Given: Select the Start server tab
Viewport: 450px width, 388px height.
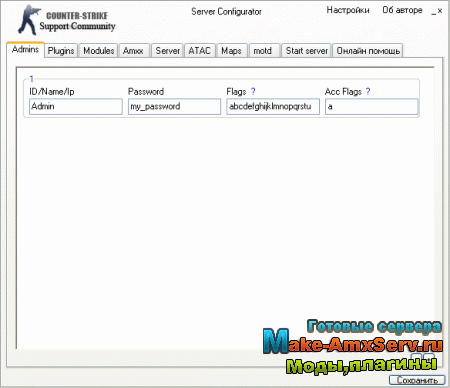Looking at the screenshot, I should pyautogui.click(x=306, y=51).
